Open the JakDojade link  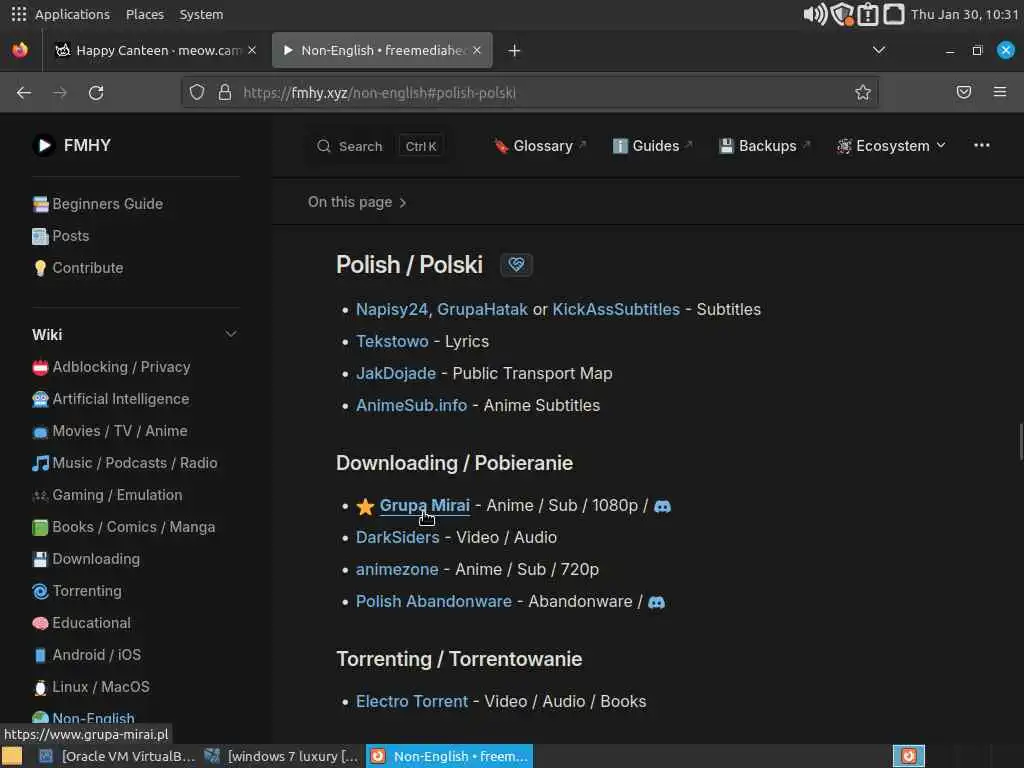coord(396,374)
